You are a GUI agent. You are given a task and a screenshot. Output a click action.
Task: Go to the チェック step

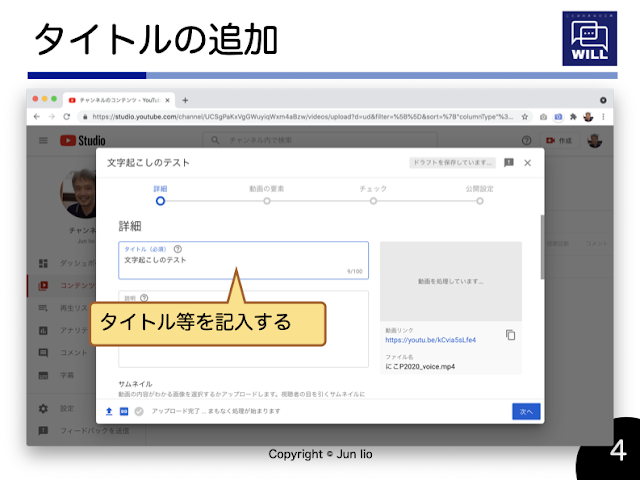[373, 195]
